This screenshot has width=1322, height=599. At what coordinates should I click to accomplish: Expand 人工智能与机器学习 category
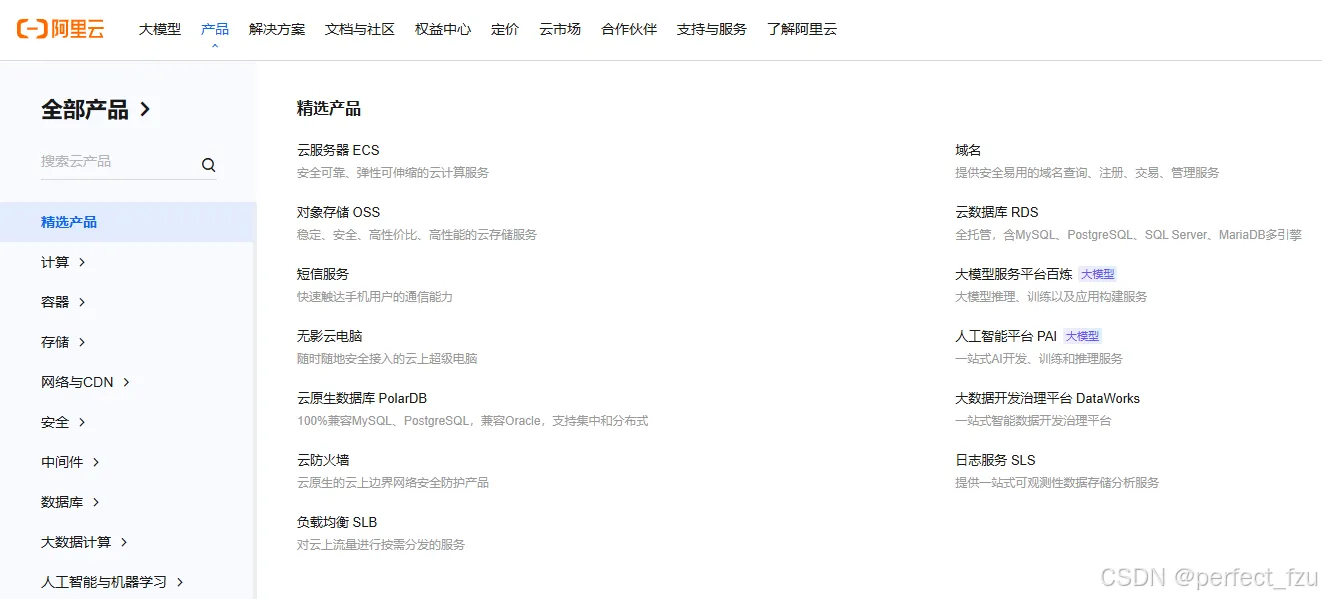[x=103, y=581]
